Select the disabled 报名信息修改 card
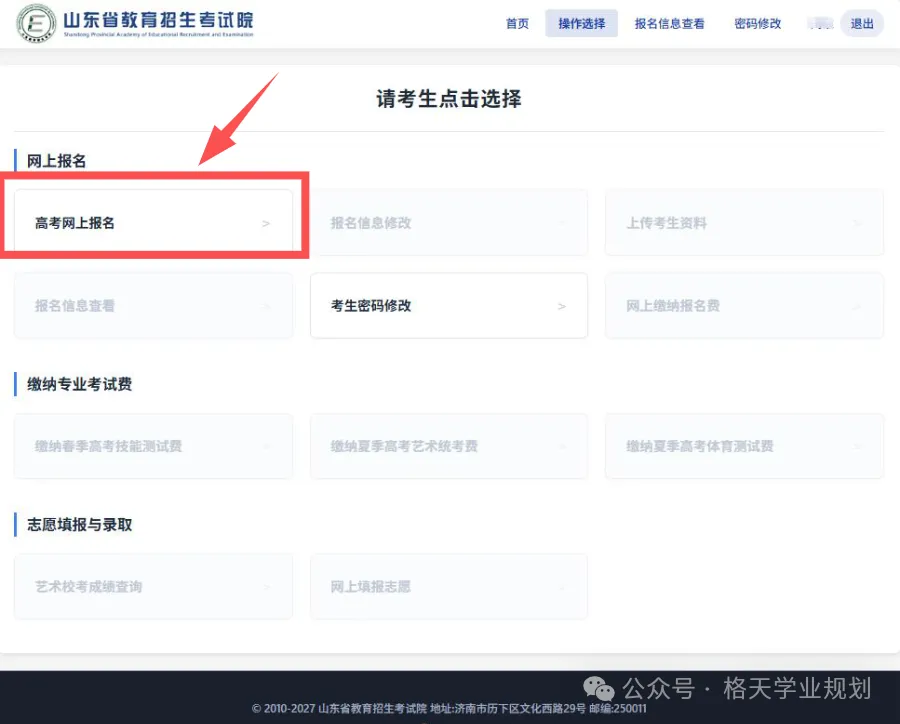 coord(449,223)
